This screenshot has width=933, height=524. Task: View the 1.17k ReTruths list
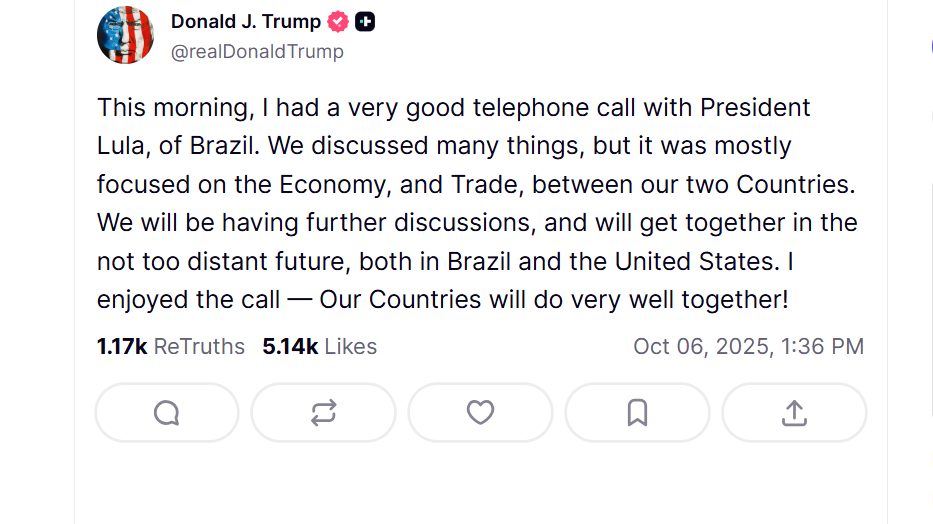[x=171, y=347]
